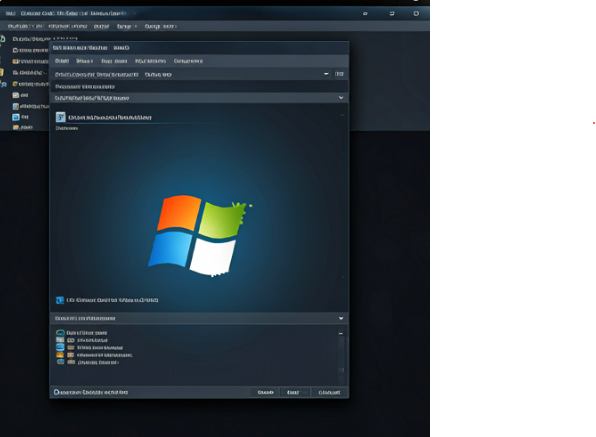
Task: Click the vertical scrollbar of the dialog's bottom list
Action: pos(341,355)
